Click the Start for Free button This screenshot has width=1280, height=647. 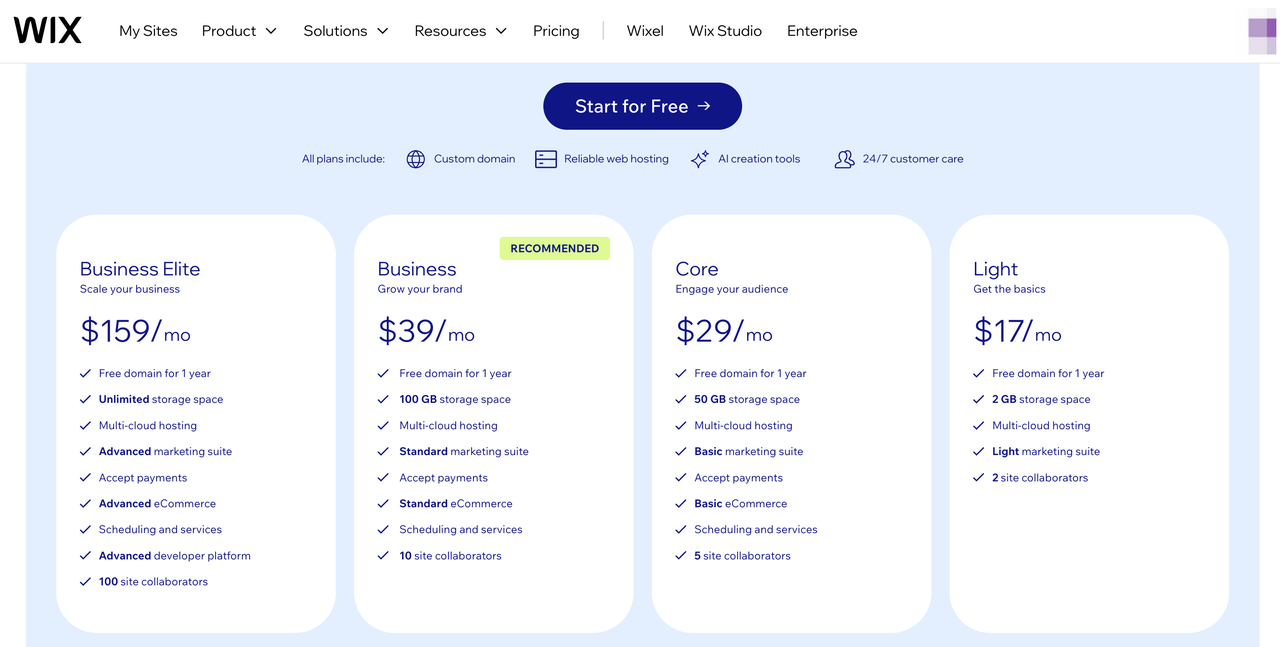642,106
